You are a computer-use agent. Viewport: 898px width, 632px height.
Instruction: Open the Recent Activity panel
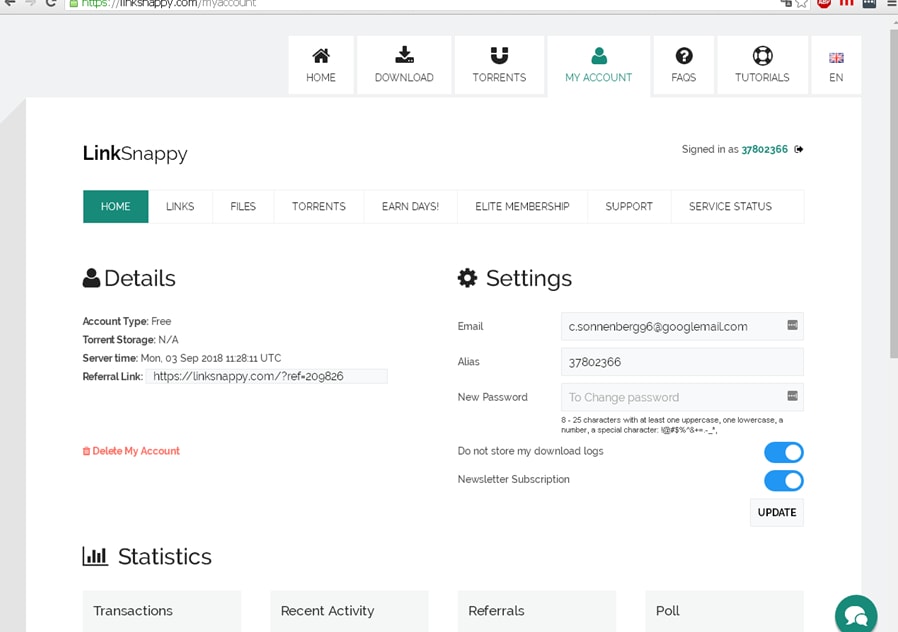click(349, 611)
